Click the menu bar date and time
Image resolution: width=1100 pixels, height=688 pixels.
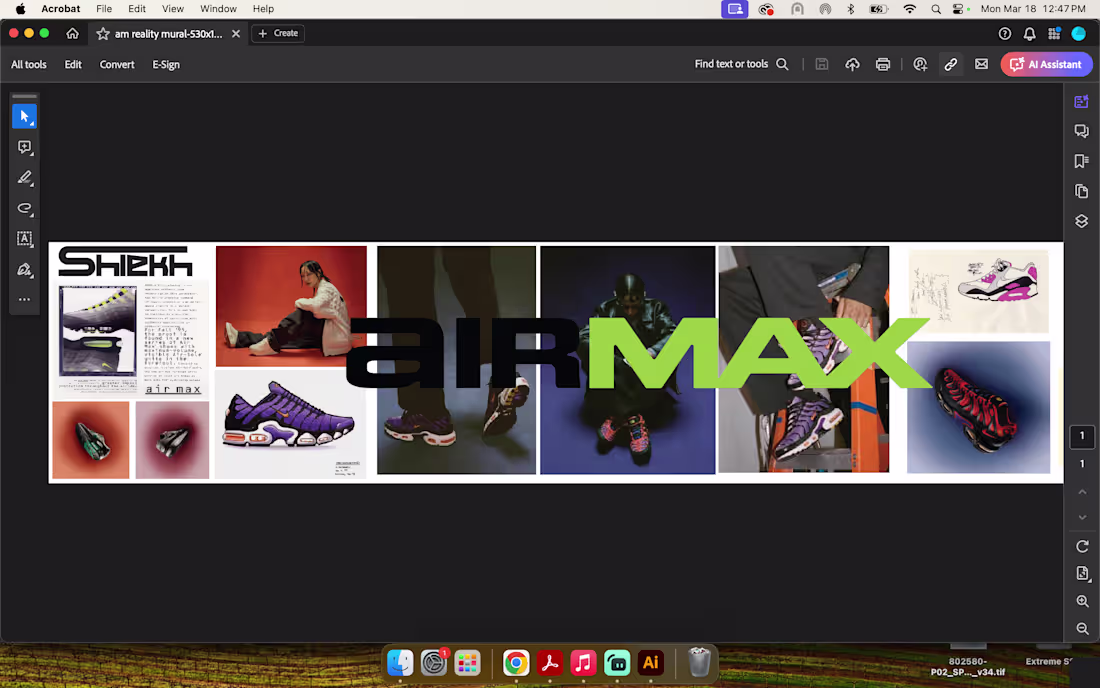1033,9
